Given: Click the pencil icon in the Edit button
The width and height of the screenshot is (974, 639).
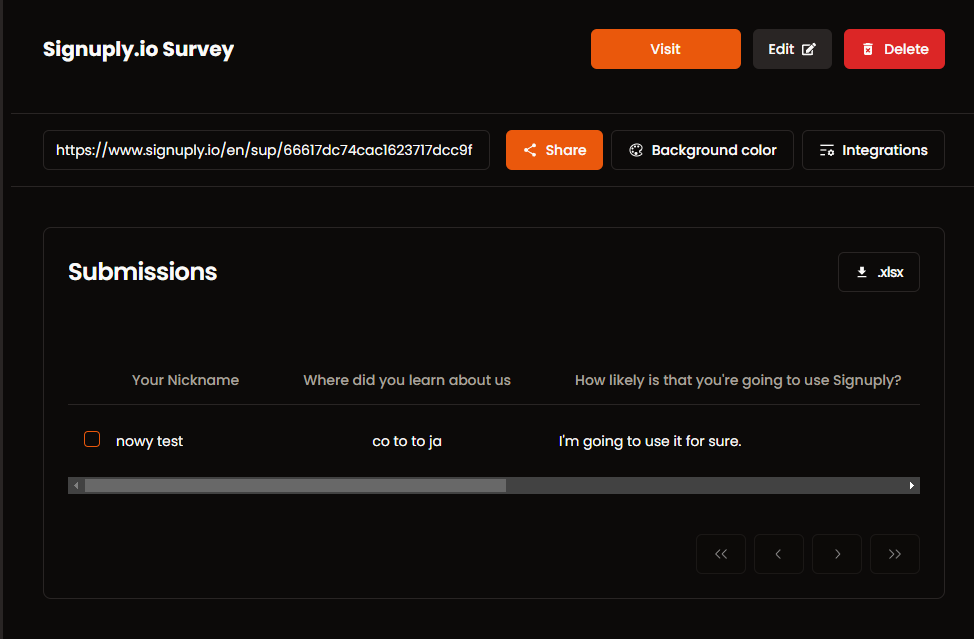Looking at the screenshot, I should click(x=809, y=49).
